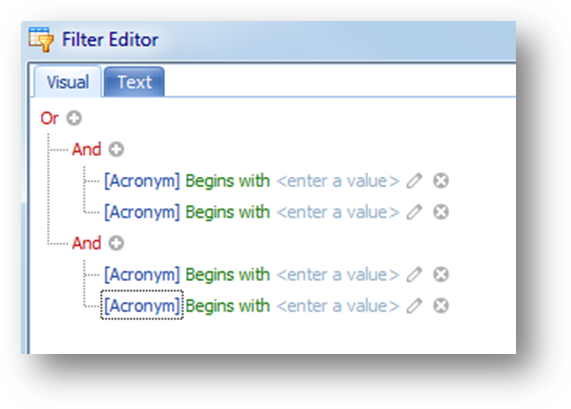The width and height of the screenshot is (571, 409).
Task: Click the pencil icon on the last condition
Action: [414, 306]
